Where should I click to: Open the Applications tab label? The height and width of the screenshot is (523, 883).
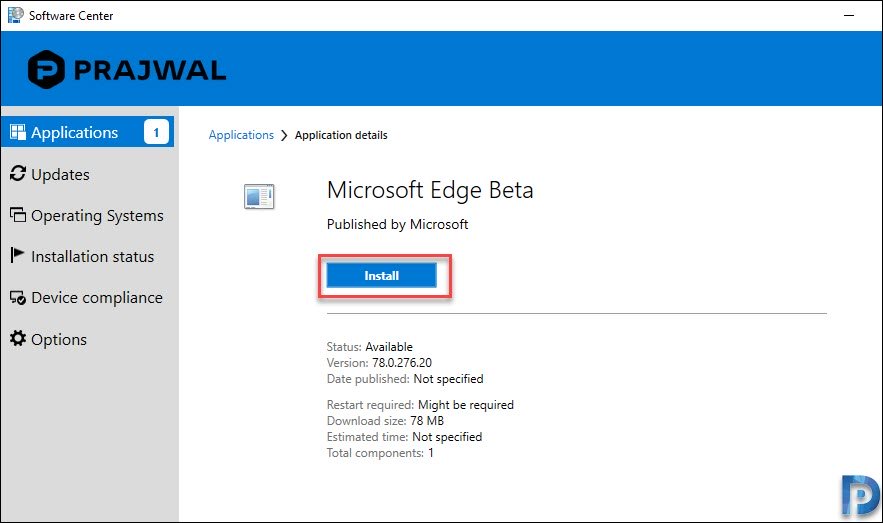(x=74, y=132)
